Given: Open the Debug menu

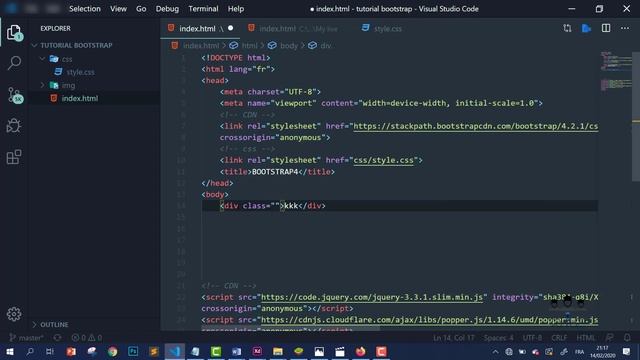Looking at the screenshot, I should (167, 9).
